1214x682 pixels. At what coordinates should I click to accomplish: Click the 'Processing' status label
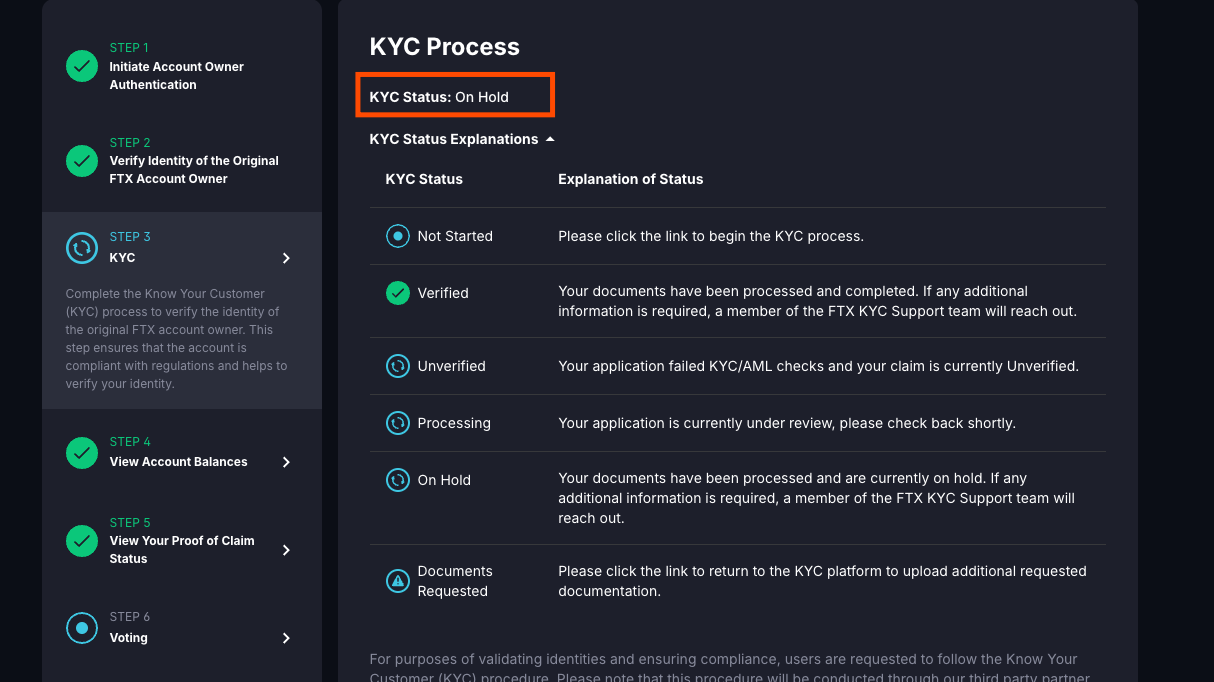tap(454, 423)
